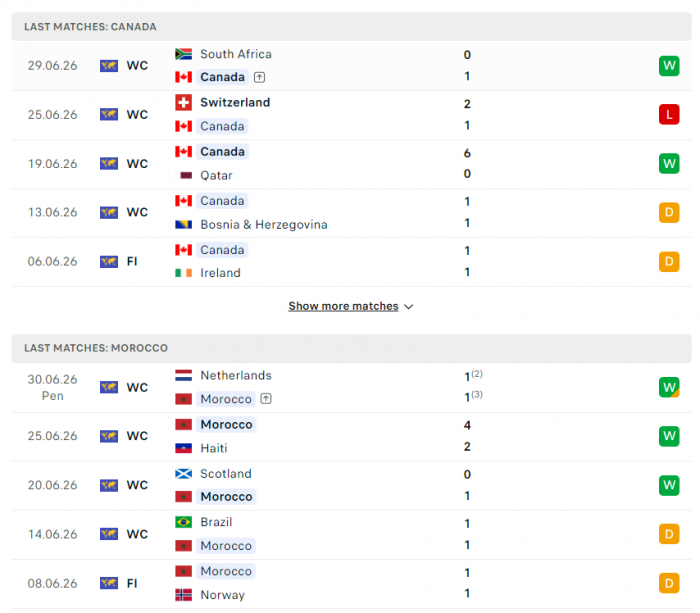Select the Haiti team name
This screenshot has height=613, width=700.
coord(214,448)
